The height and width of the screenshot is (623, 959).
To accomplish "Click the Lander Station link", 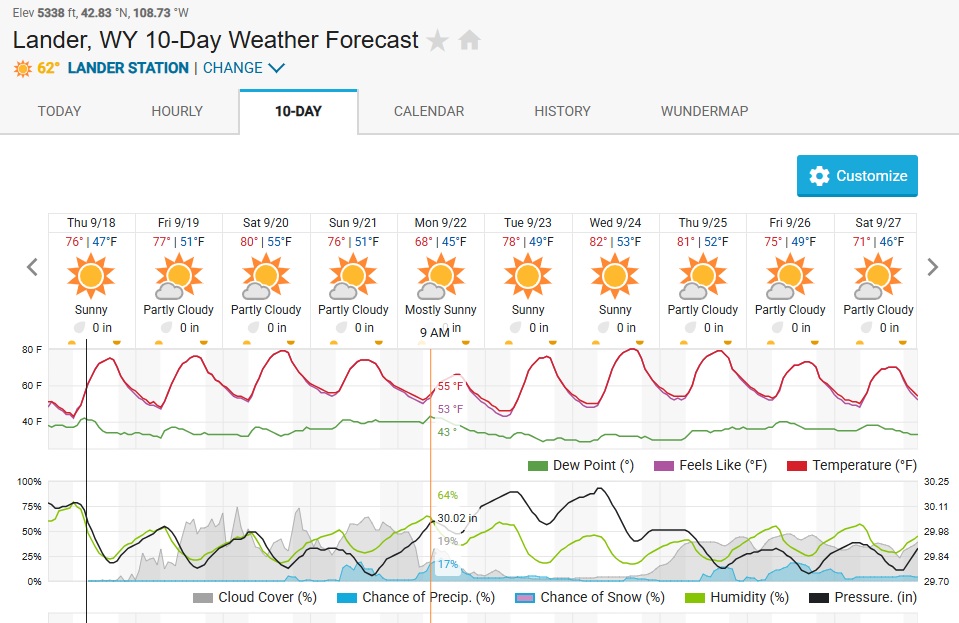I will click(128, 69).
